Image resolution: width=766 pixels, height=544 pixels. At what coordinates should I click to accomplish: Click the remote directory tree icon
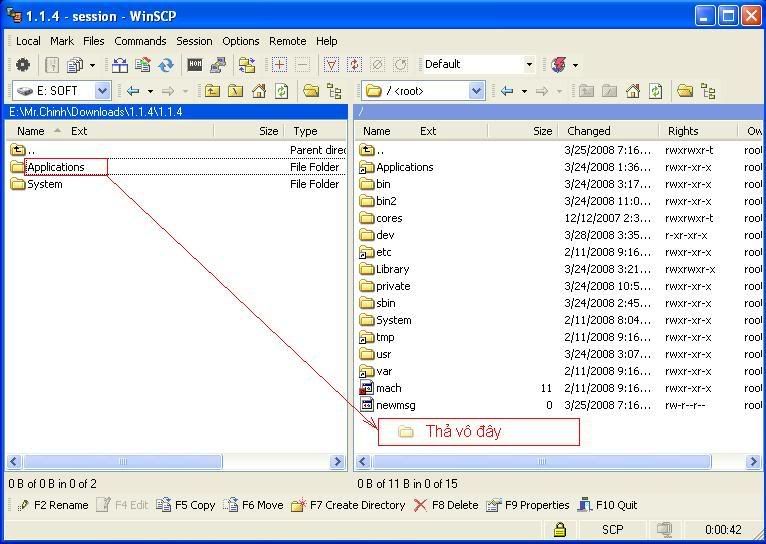tap(708, 91)
